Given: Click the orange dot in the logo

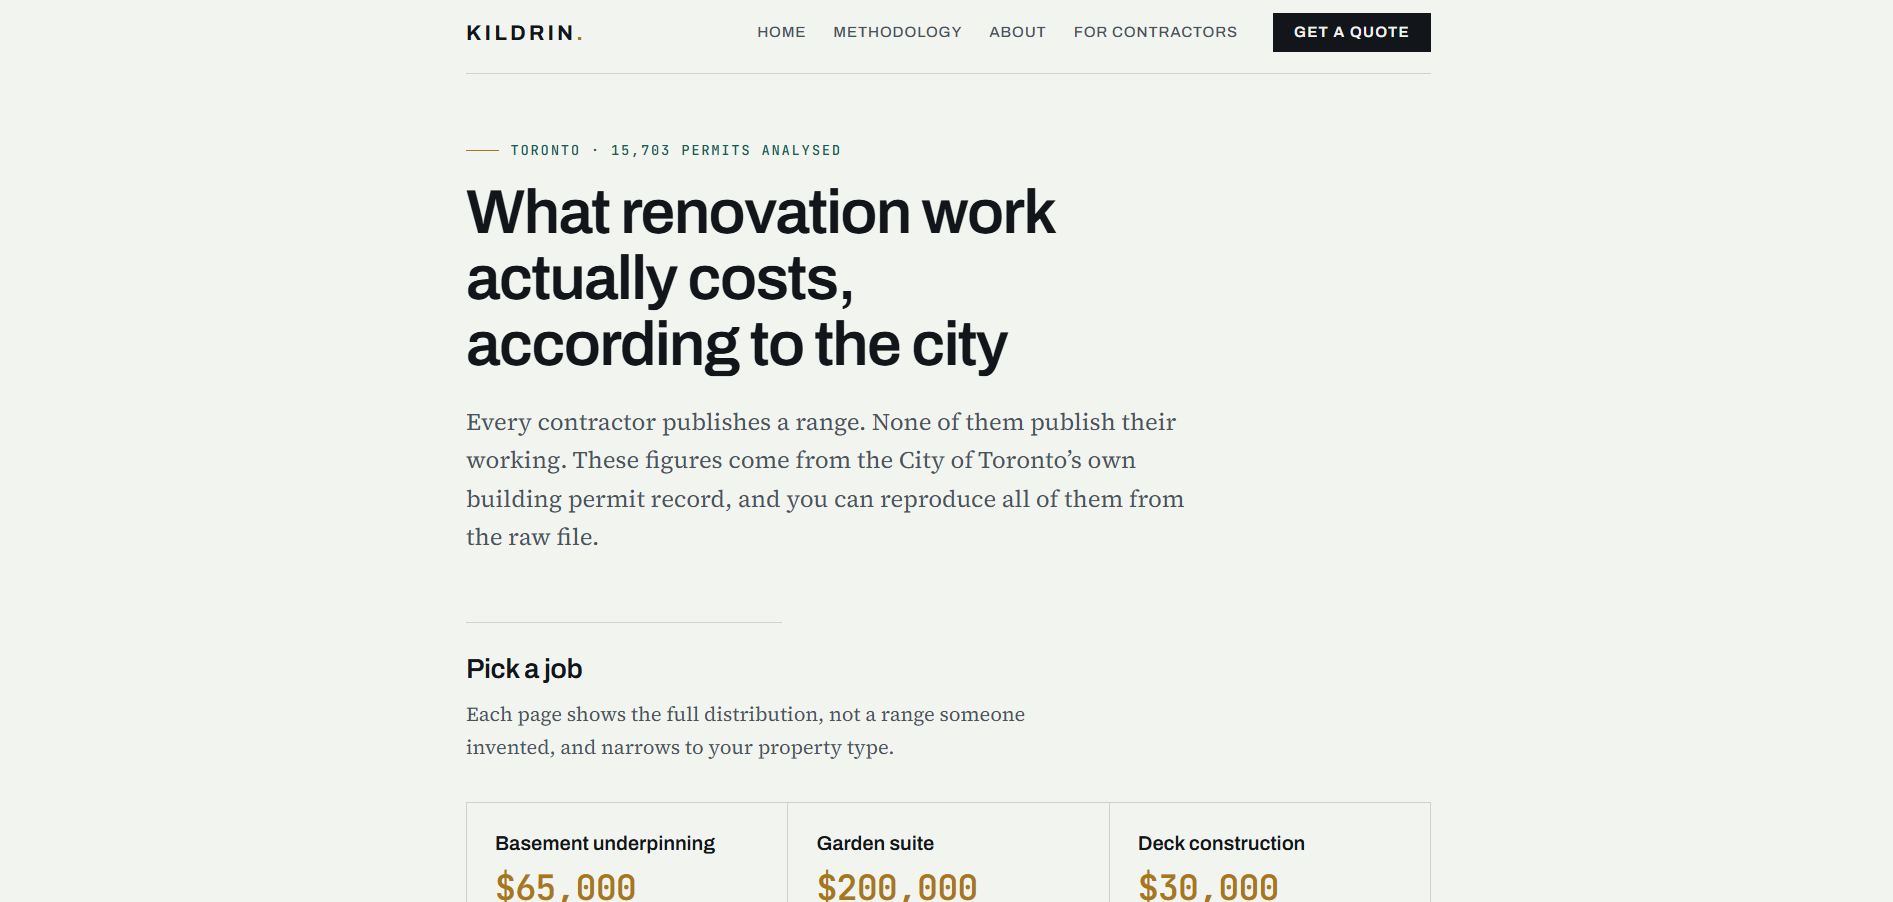Looking at the screenshot, I should pyautogui.click(x=580, y=39).
